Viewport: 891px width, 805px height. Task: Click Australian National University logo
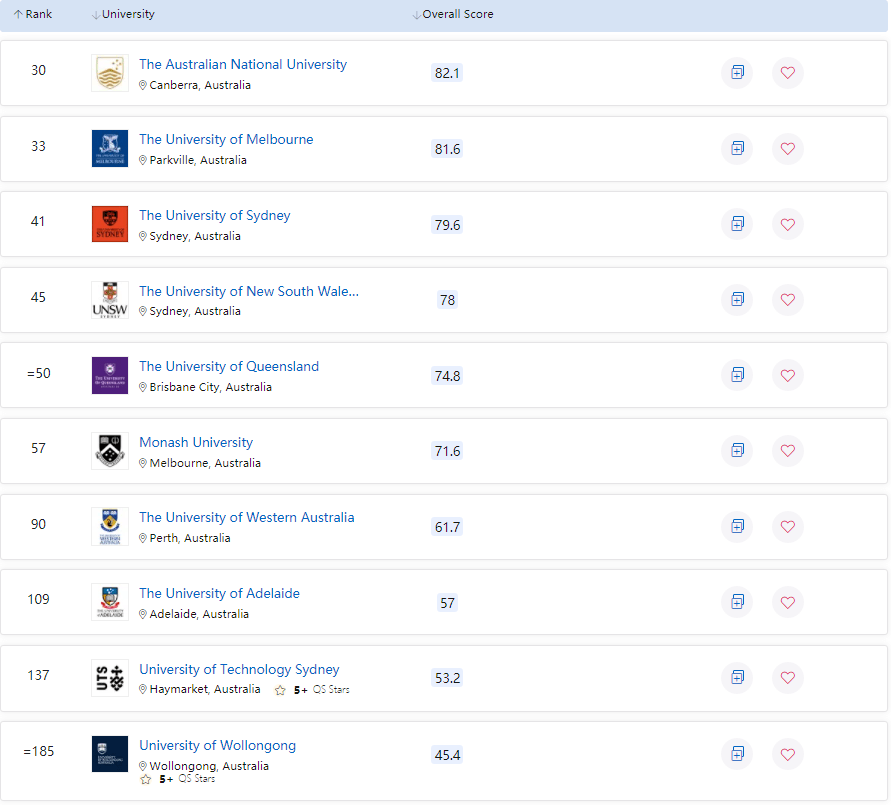110,73
